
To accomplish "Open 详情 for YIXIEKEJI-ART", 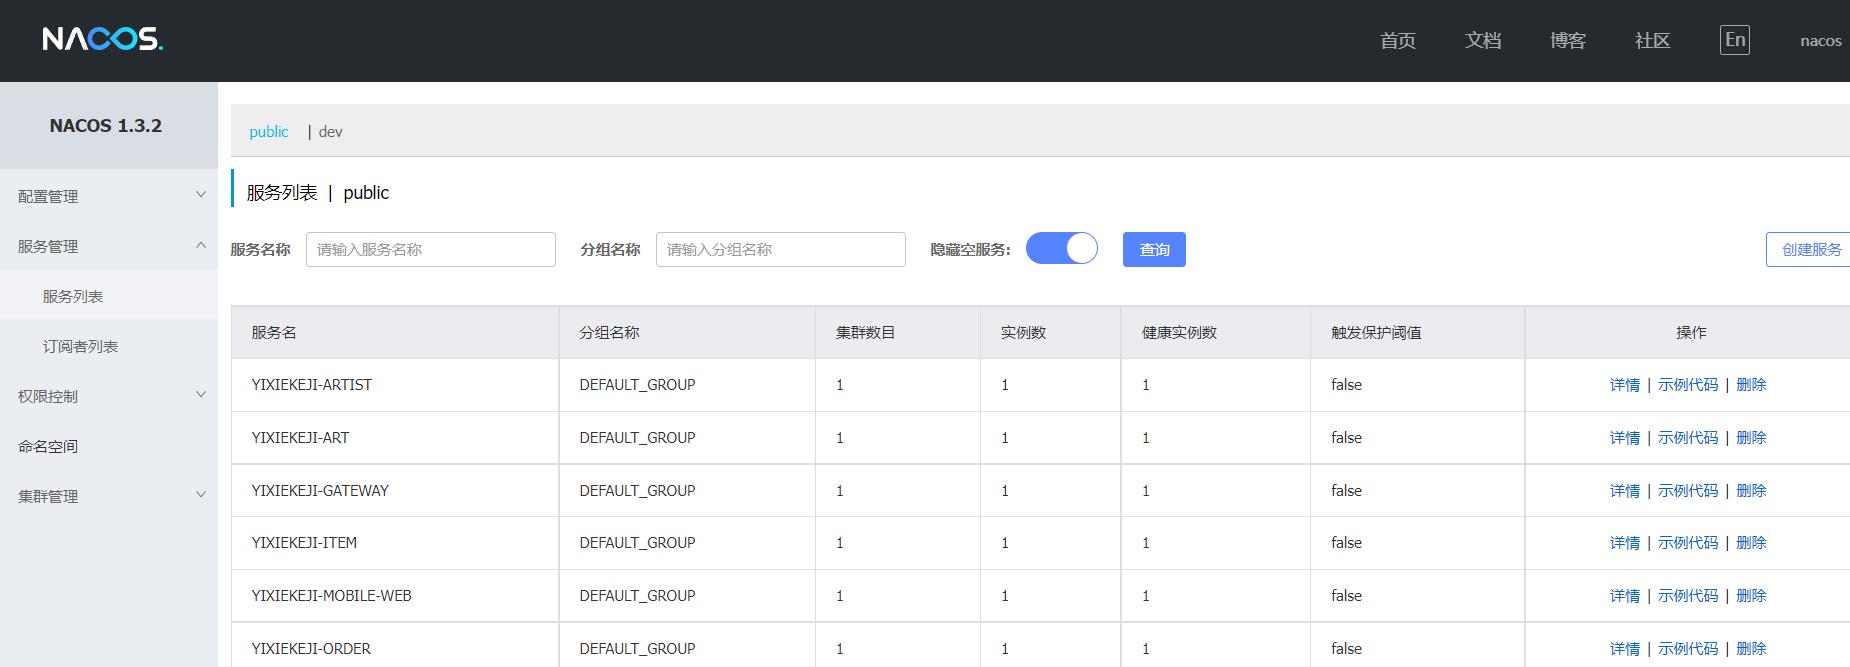I will (1625, 437).
